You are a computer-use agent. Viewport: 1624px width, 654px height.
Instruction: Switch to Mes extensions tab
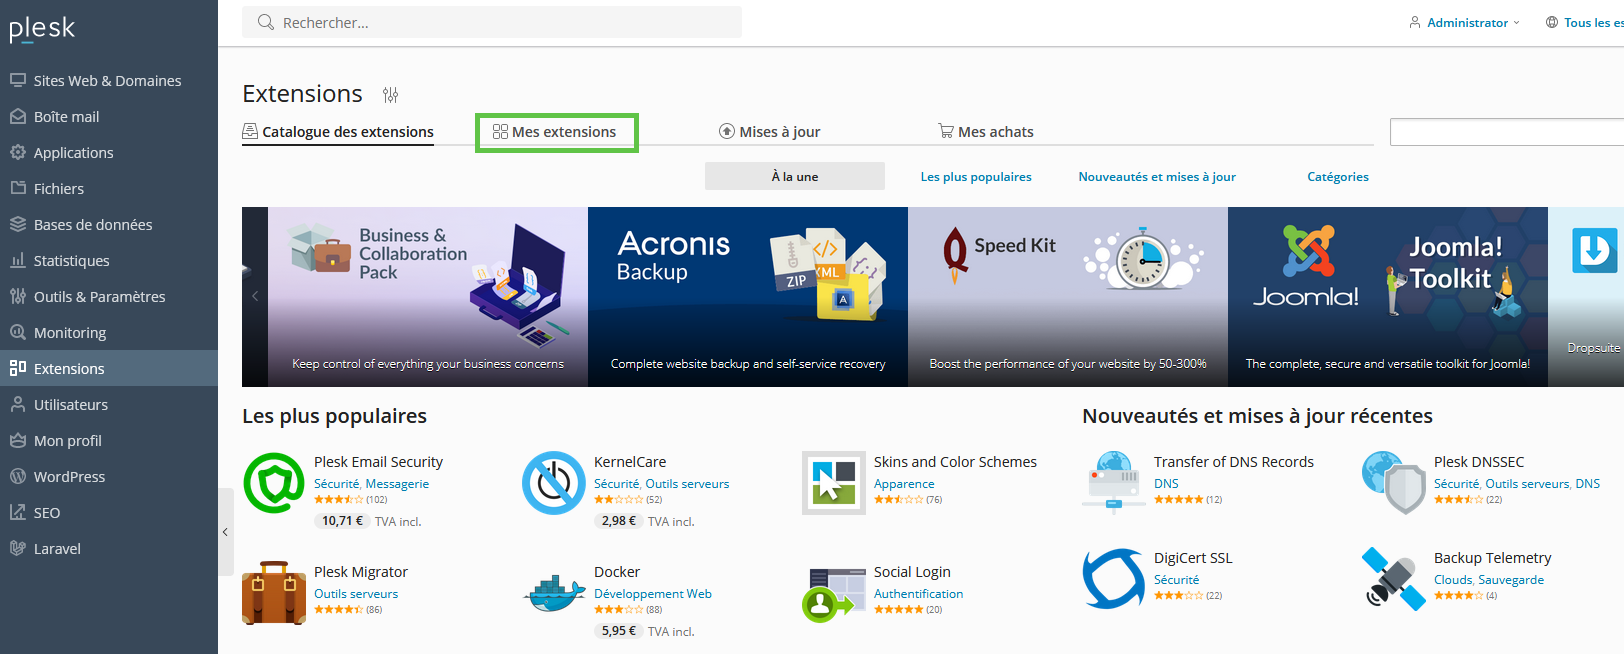pyautogui.click(x=555, y=132)
